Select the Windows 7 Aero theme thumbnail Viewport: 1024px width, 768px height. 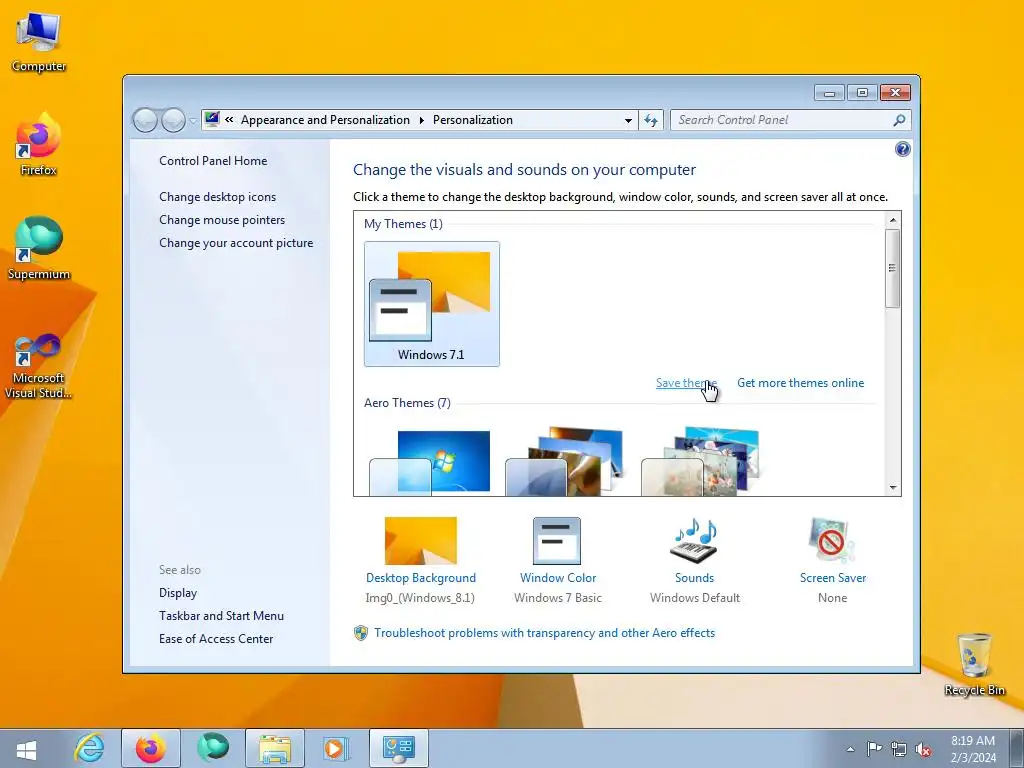coord(431,461)
